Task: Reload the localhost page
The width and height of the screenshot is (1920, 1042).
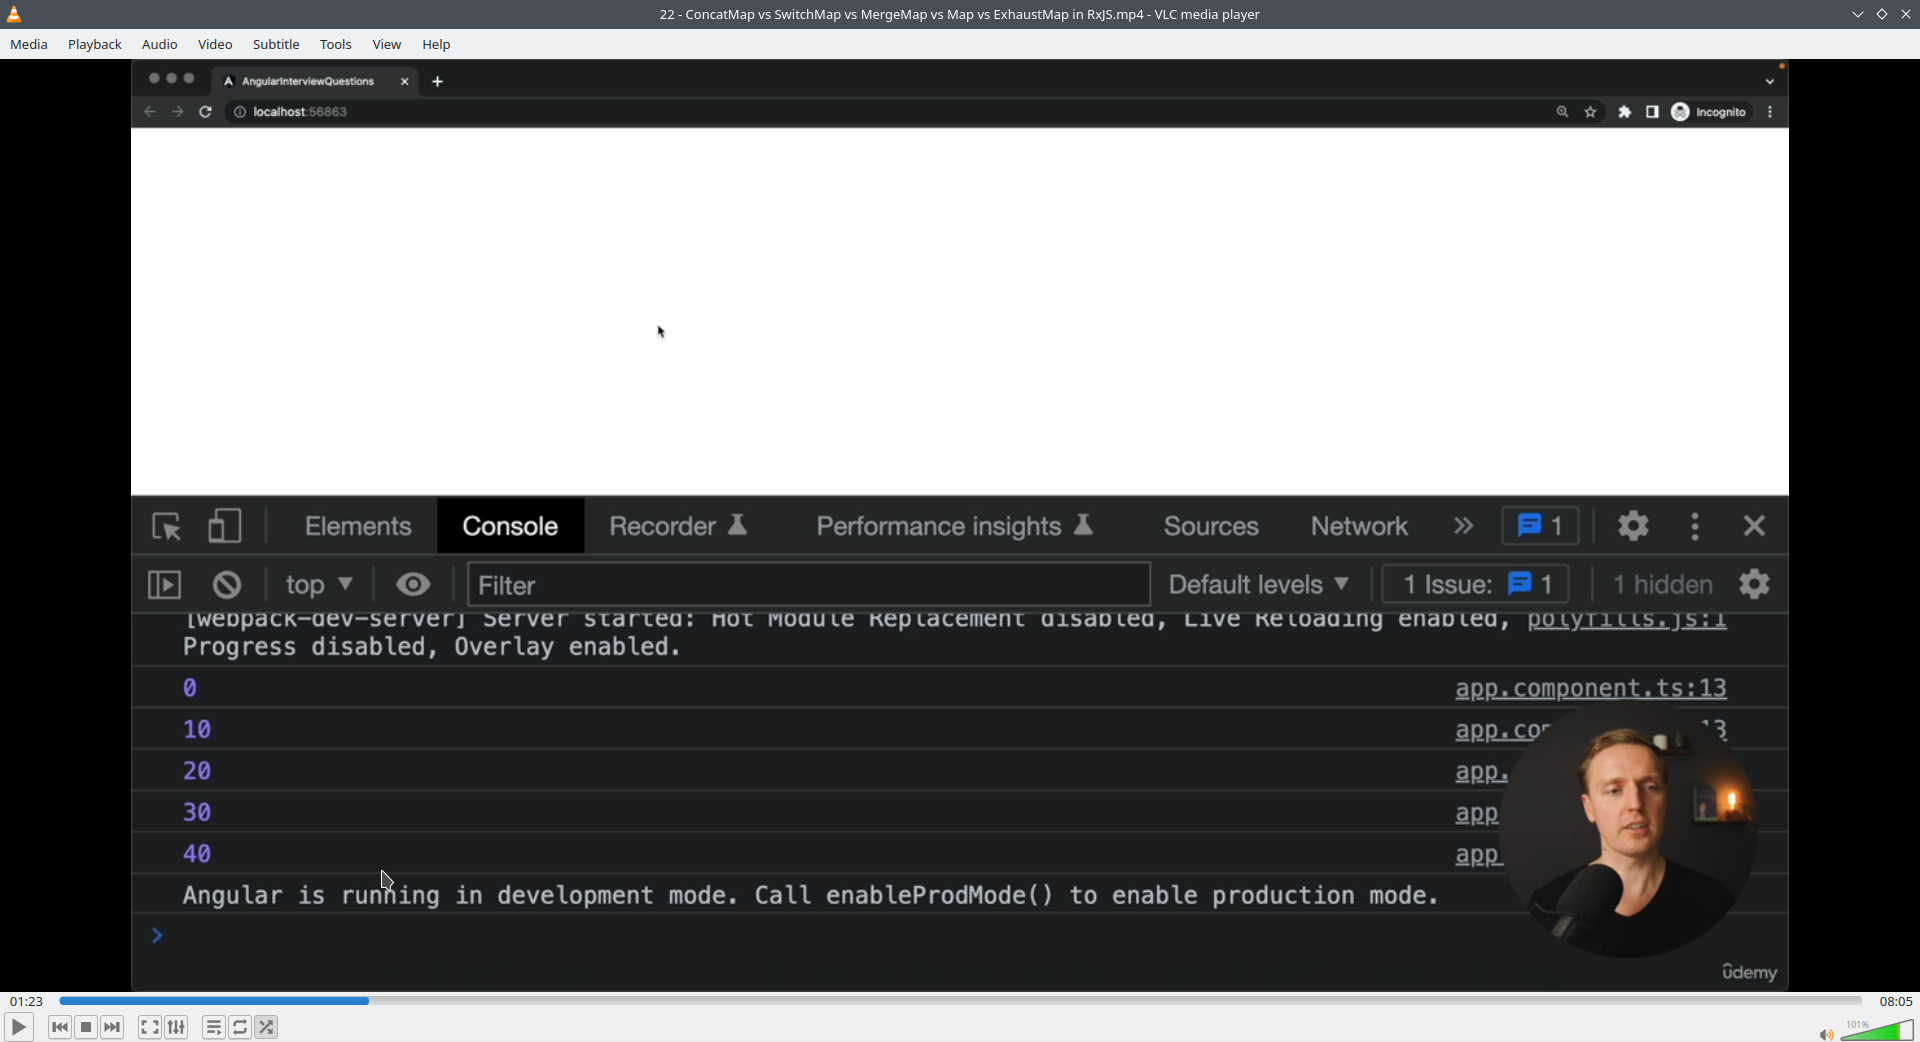Action: coord(206,112)
